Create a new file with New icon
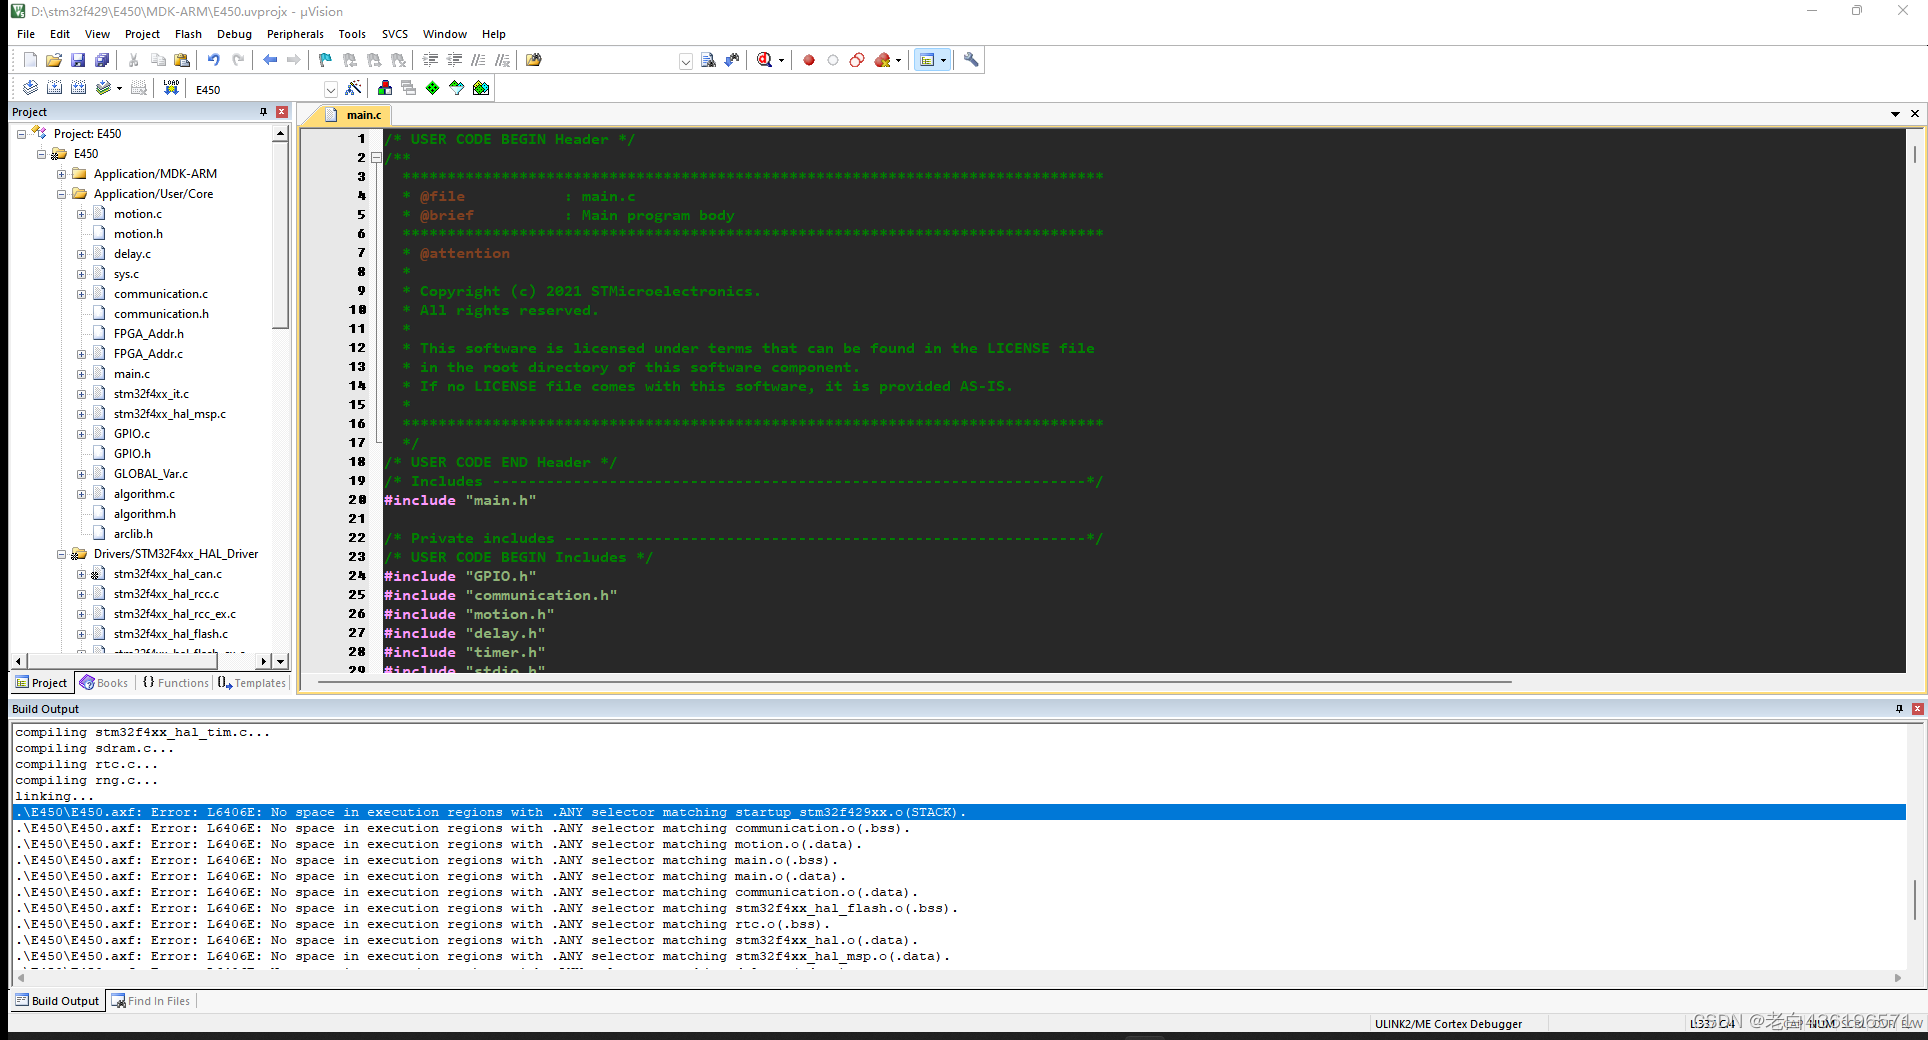This screenshot has height=1040, width=1928. click(30, 60)
